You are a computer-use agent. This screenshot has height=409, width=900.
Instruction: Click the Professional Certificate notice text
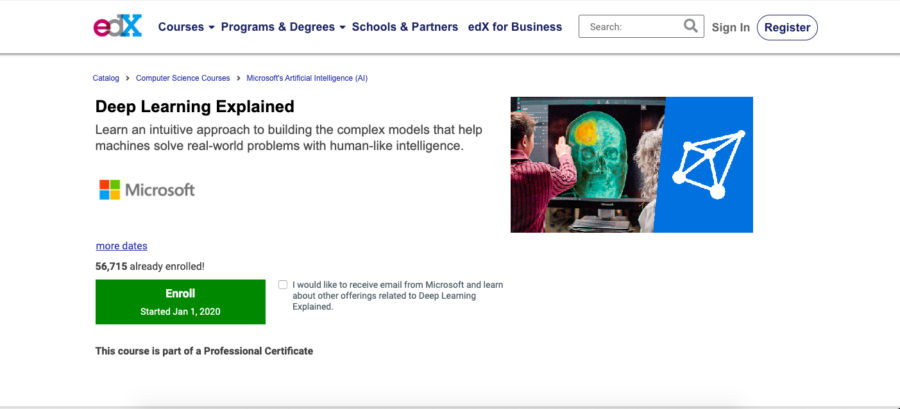tap(204, 350)
